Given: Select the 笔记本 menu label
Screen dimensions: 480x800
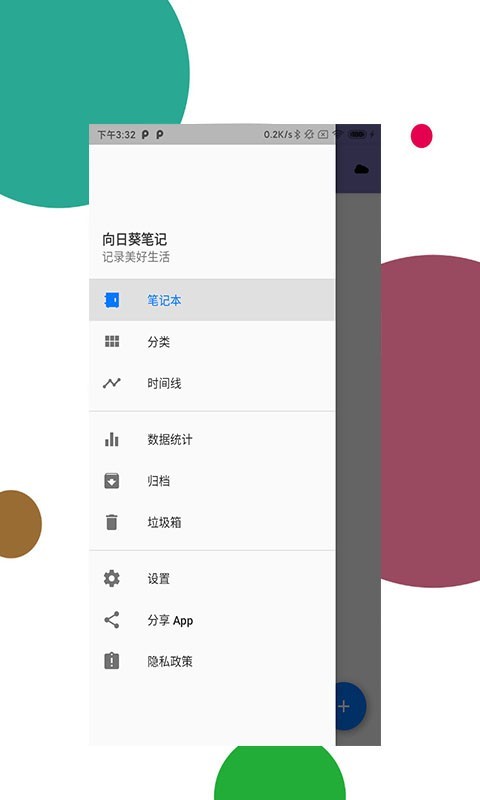Looking at the screenshot, I should pos(164,301).
